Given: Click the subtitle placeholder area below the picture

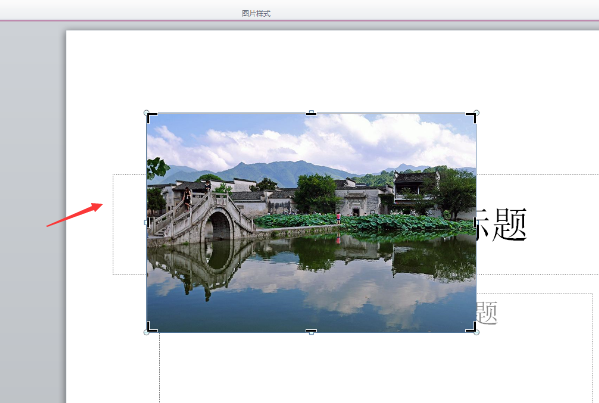Looking at the screenshot, I should pos(376,367).
